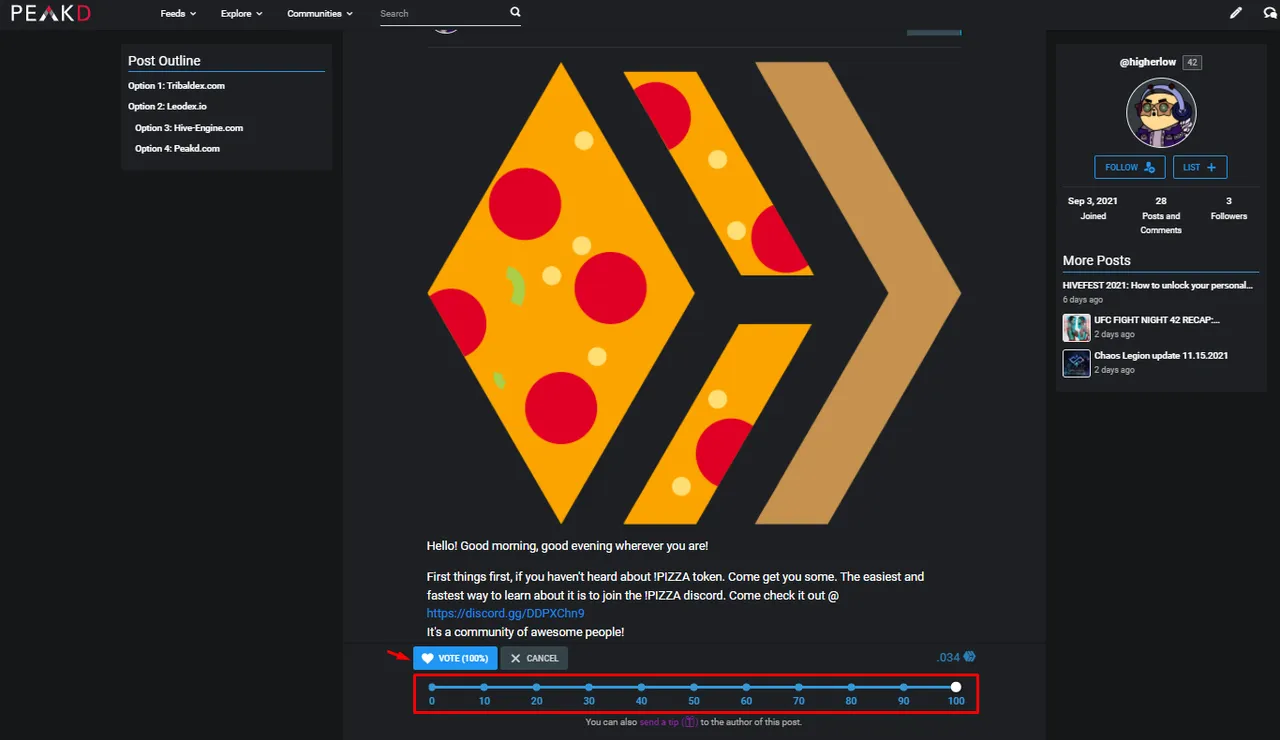The image size is (1280, 740).
Task: Confirm with the VOTE (100%) button
Action: click(455, 658)
